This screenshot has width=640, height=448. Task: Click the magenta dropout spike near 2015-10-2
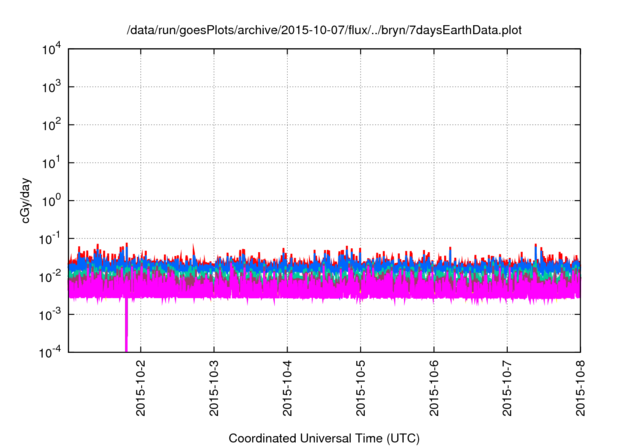[x=126, y=325]
